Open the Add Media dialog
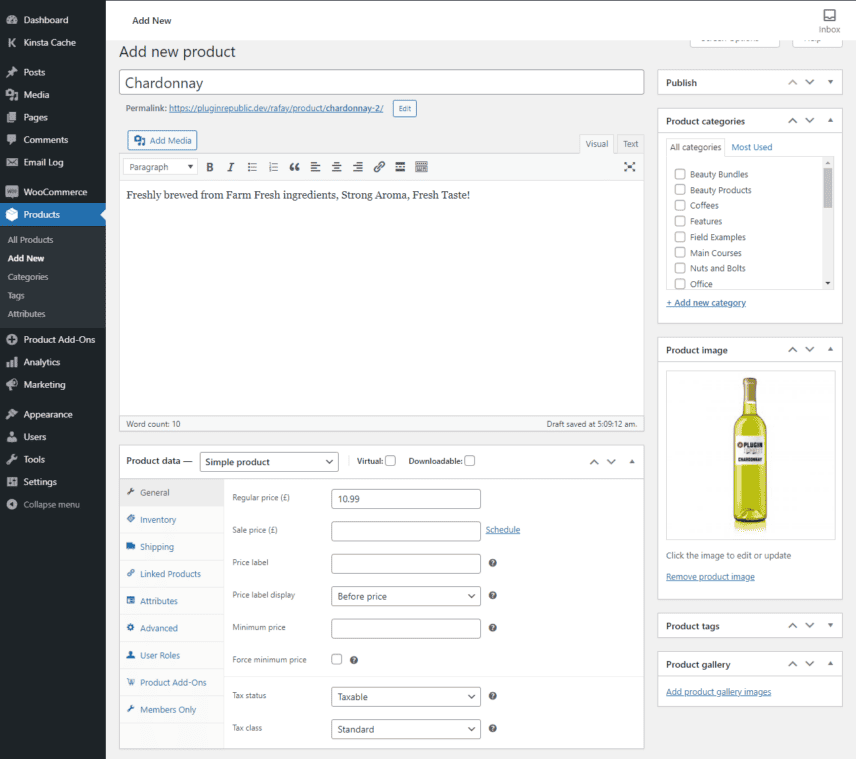 (161, 140)
